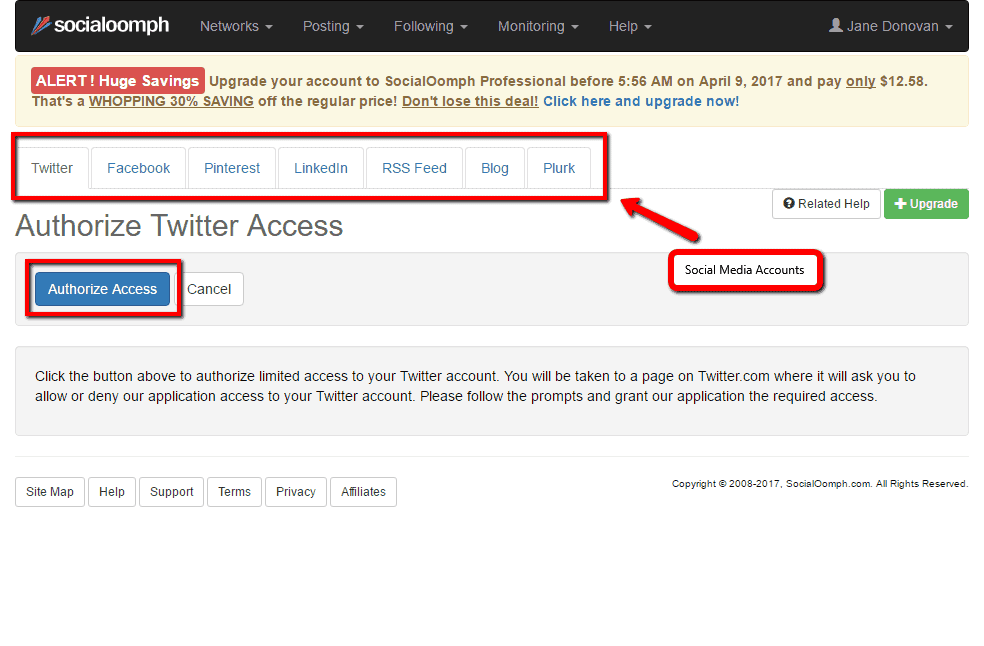Open the Privacy footer link
This screenshot has height=646, width=984.
296,492
